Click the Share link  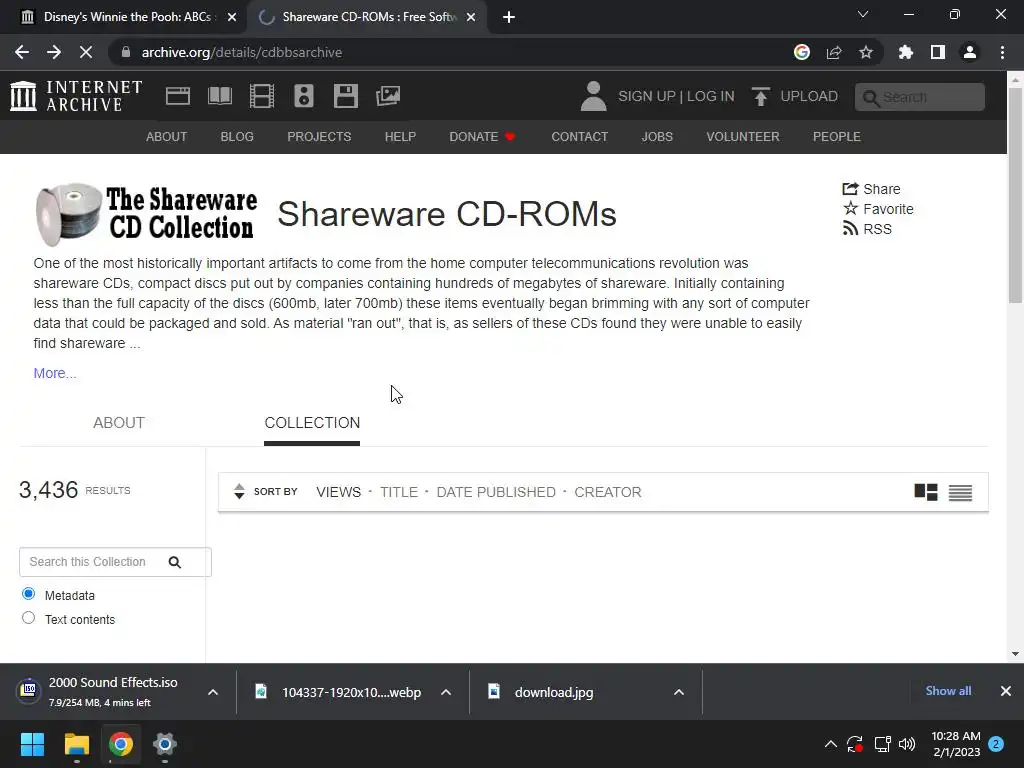(871, 189)
